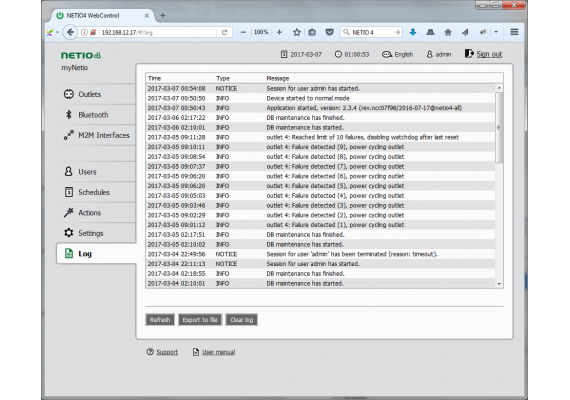Click the Pocket shield icon
570x400 pixels.
[329, 32]
